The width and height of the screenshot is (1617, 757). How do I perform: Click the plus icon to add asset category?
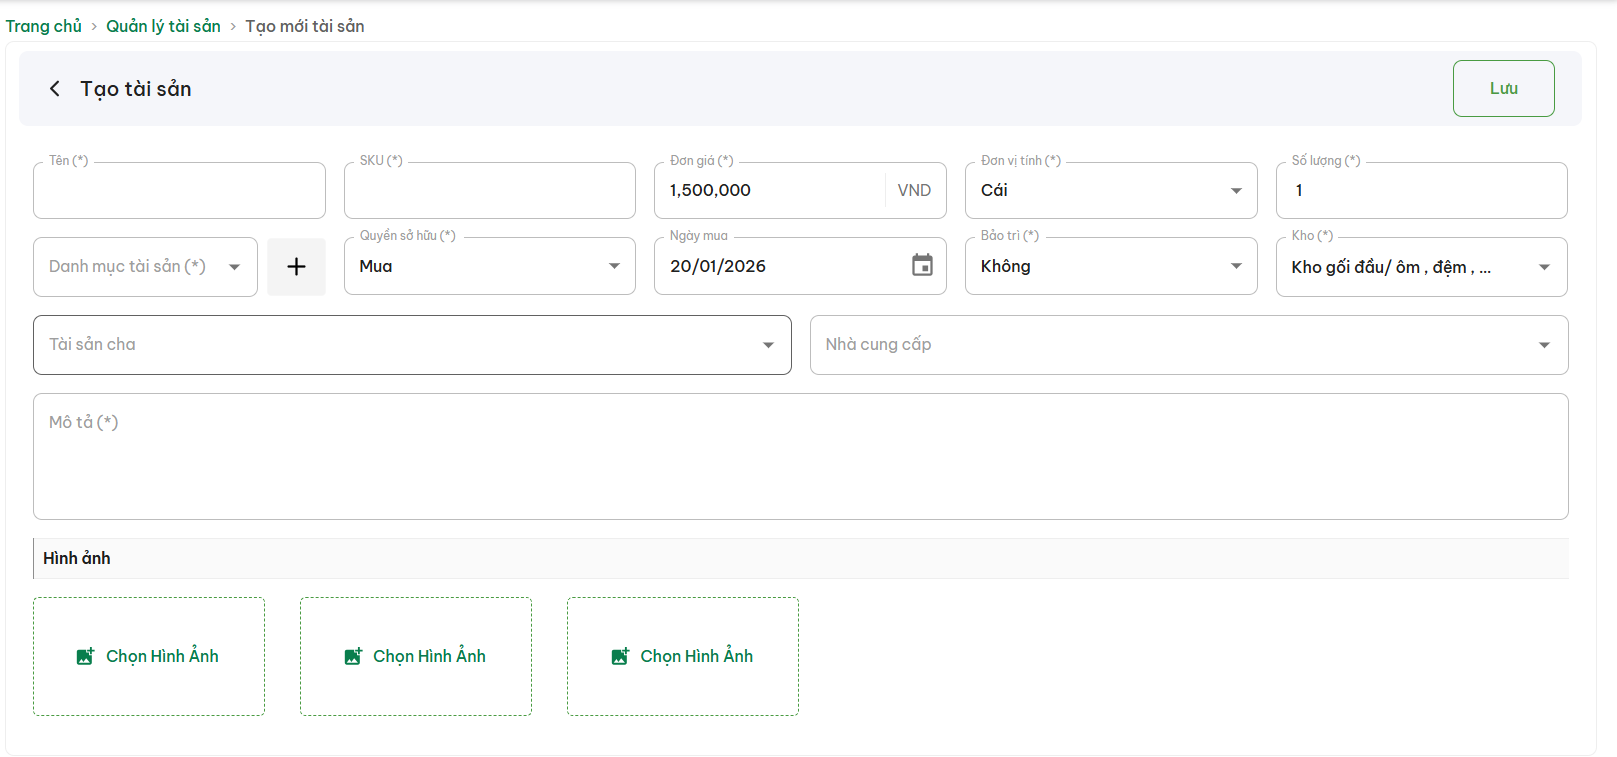296,266
